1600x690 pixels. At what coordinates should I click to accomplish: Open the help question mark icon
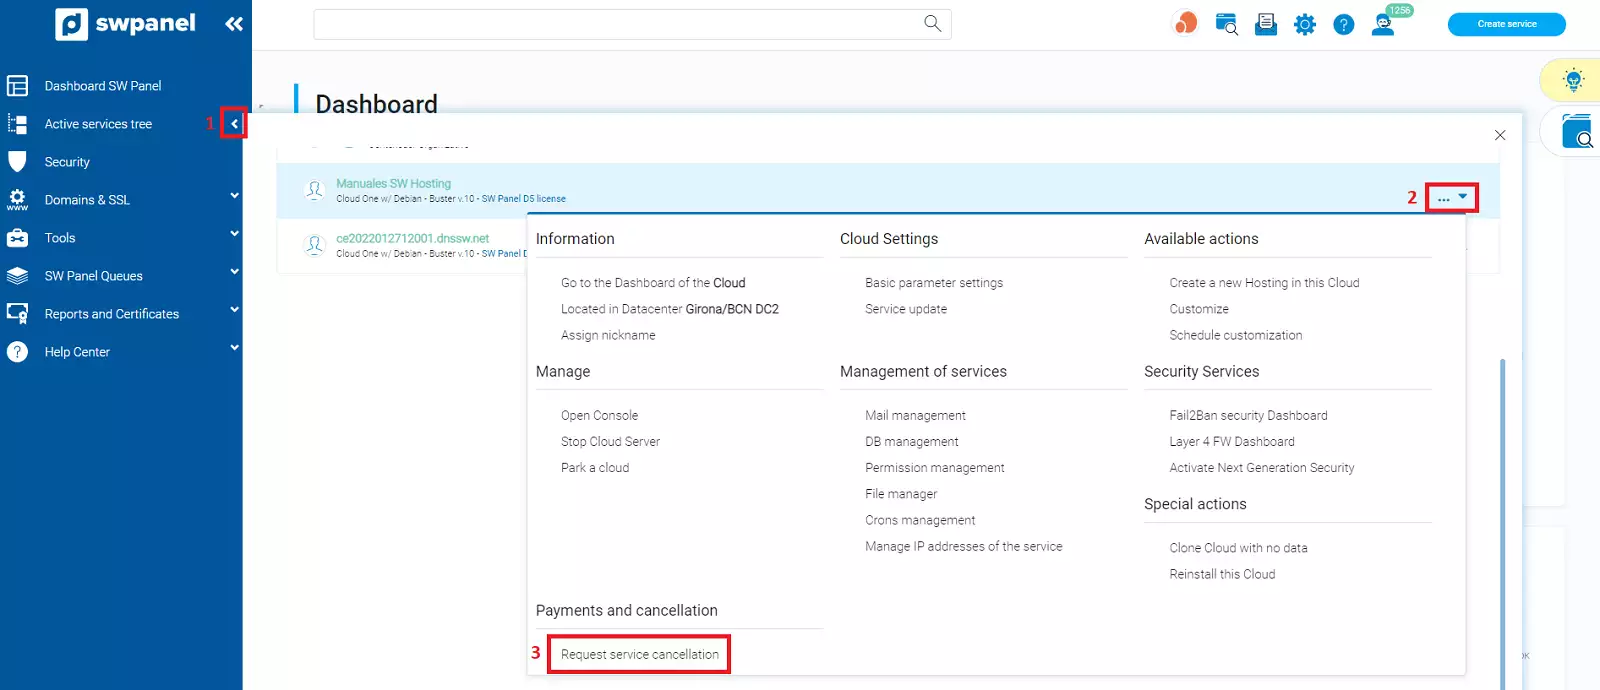click(1344, 25)
